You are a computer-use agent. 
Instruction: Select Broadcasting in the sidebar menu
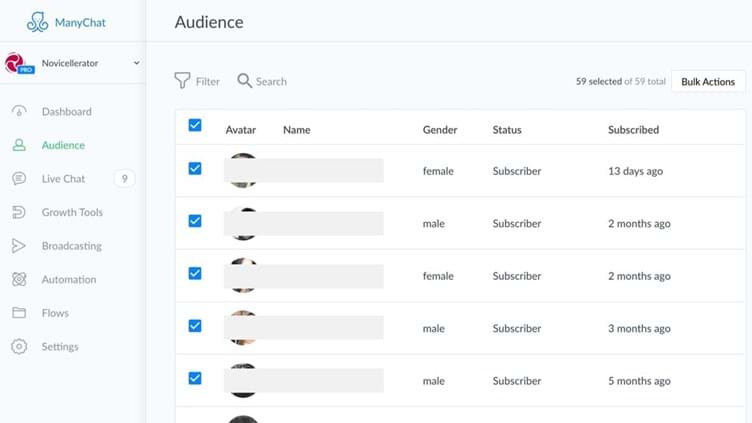(x=71, y=246)
